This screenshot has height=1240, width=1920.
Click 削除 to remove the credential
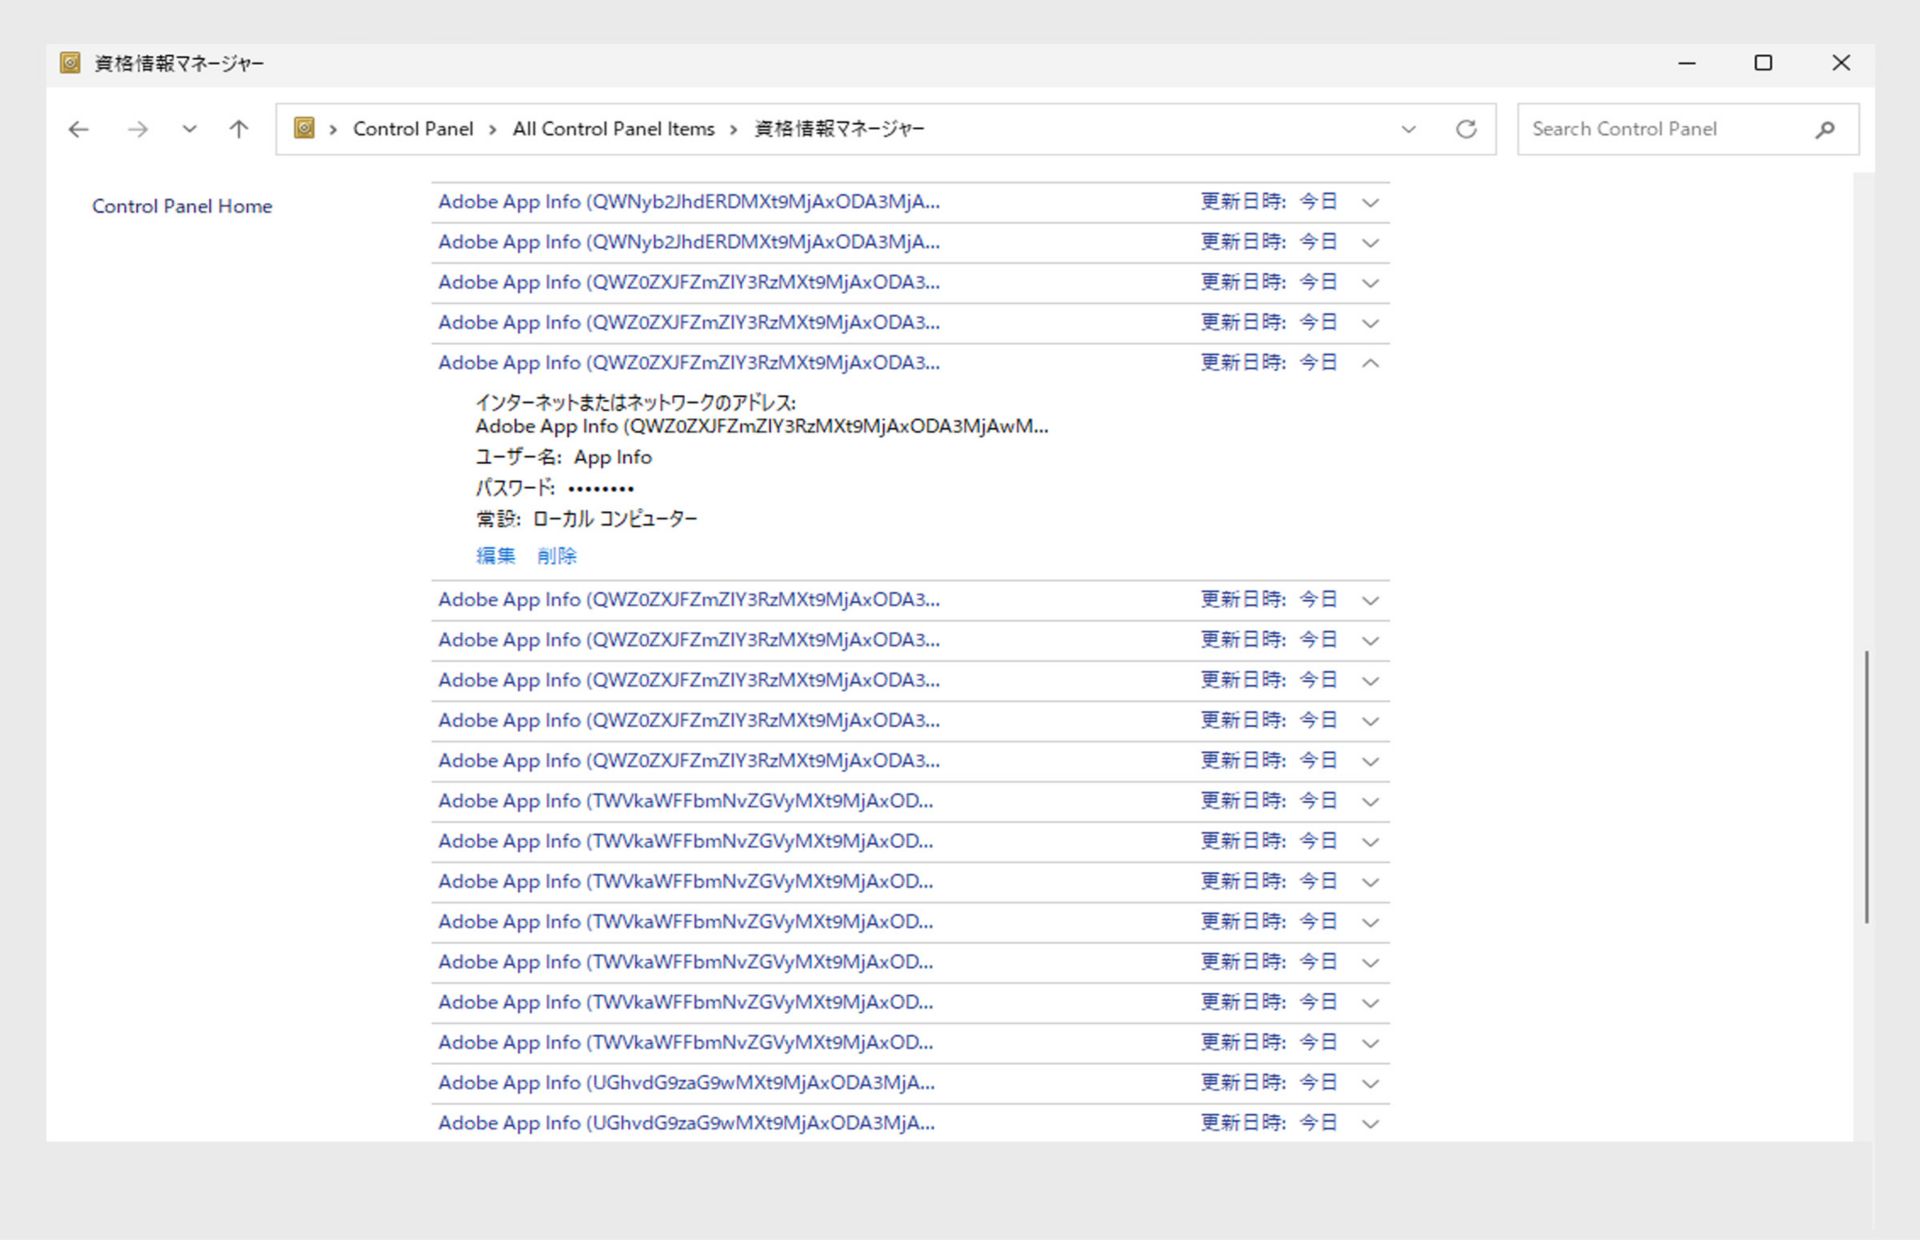[557, 556]
